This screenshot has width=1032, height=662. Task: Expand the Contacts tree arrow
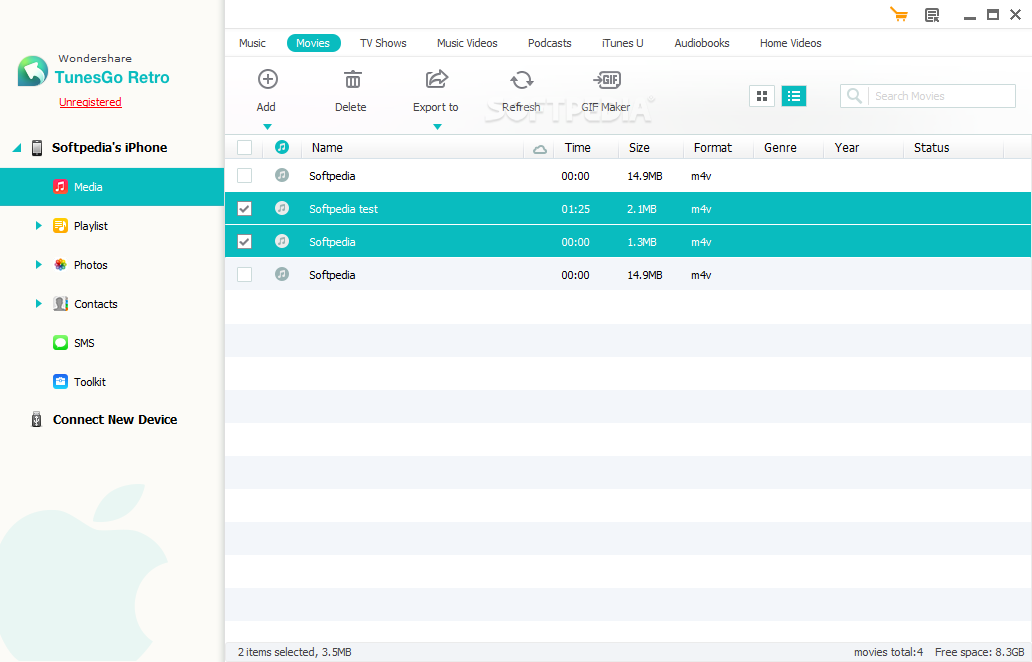click(x=38, y=303)
